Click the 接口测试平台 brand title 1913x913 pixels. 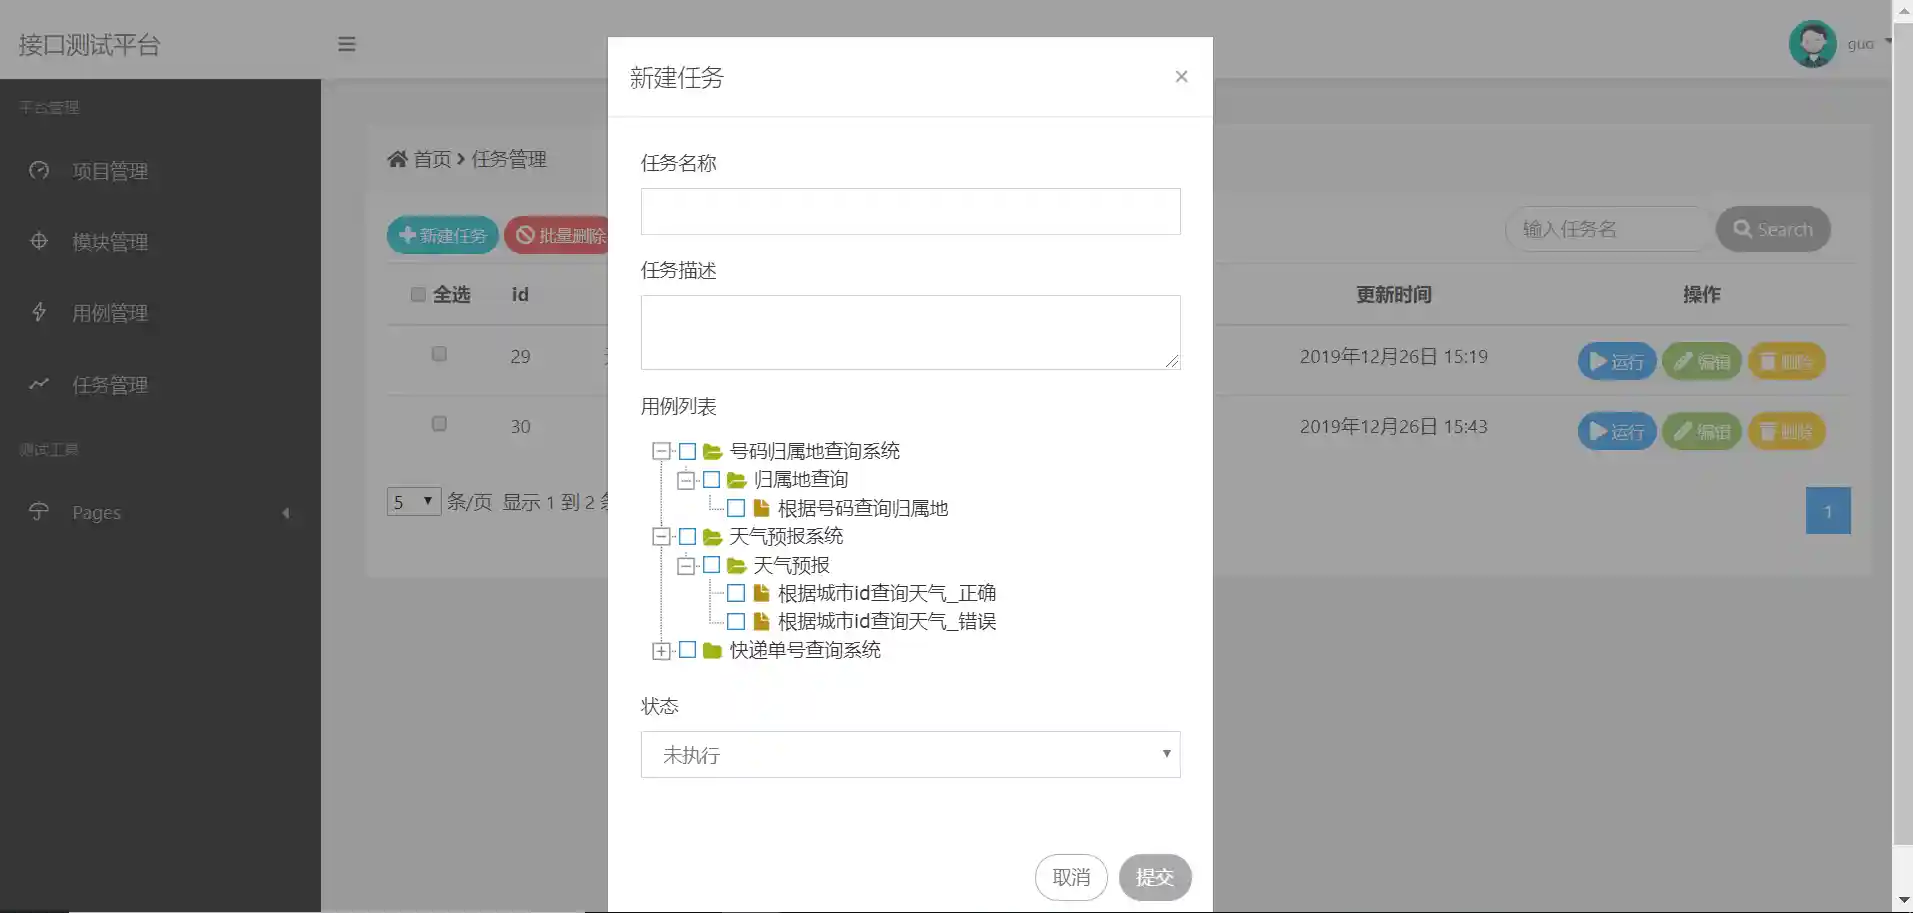click(90, 45)
